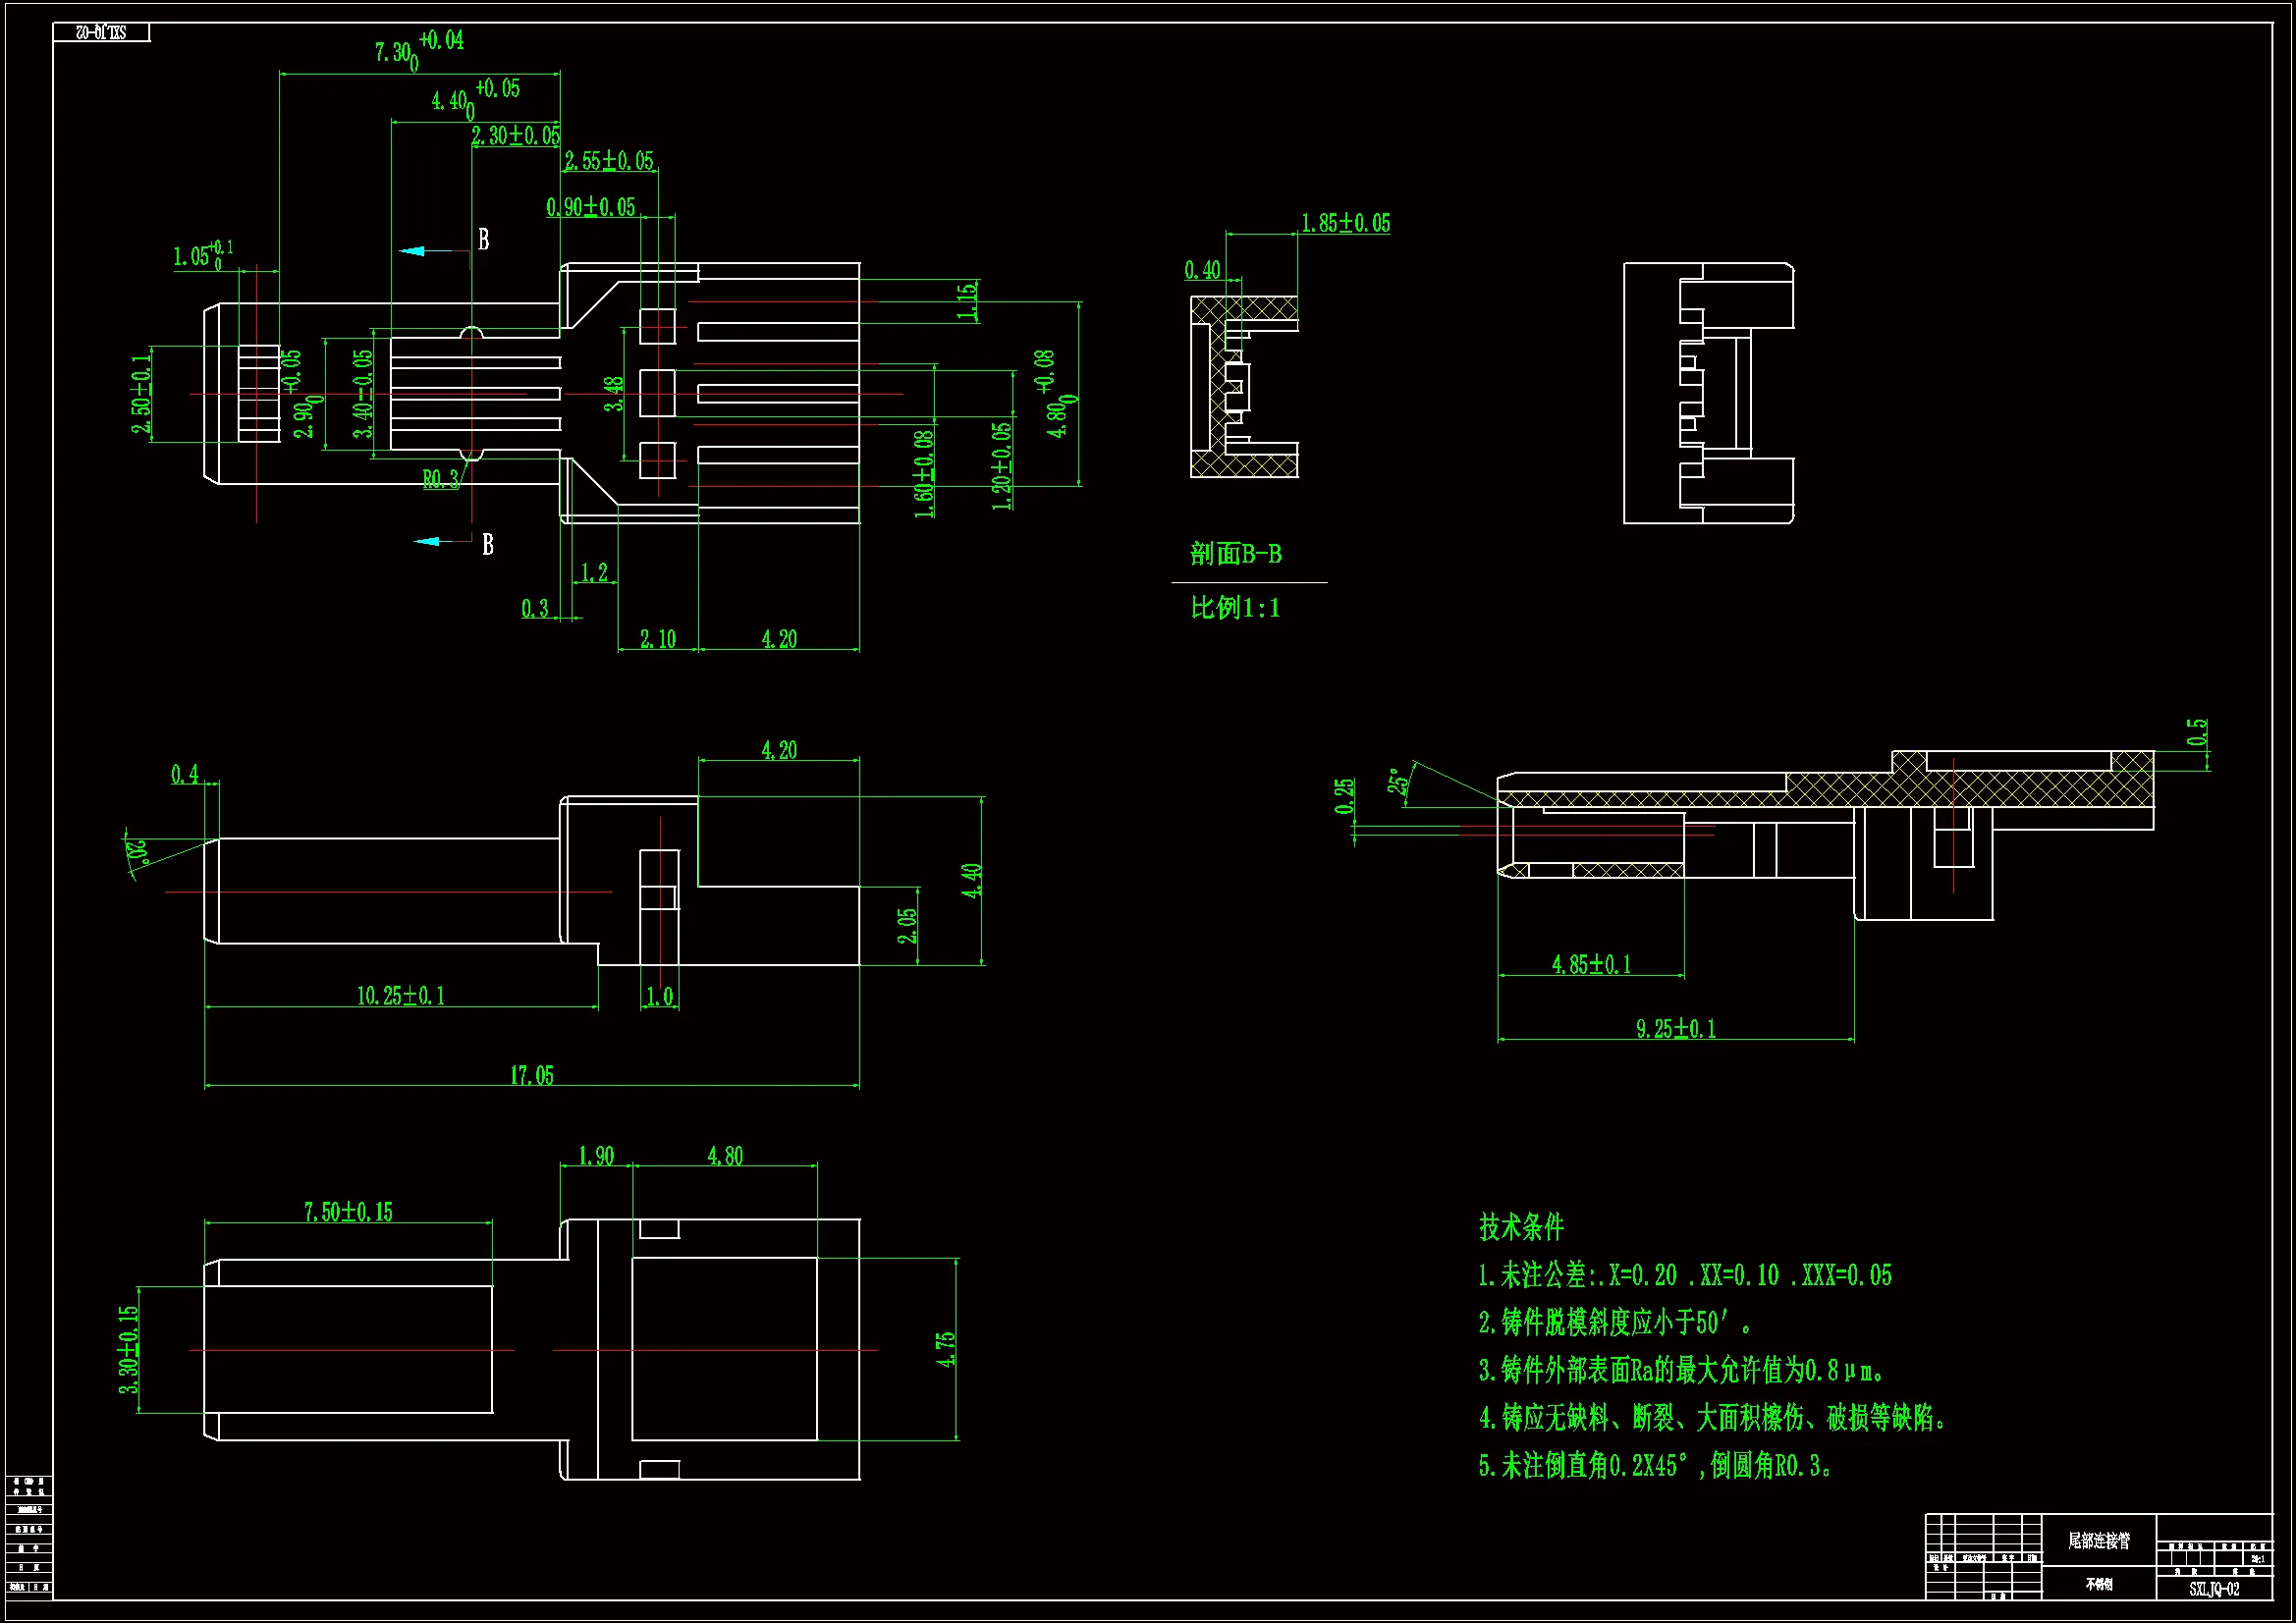The image size is (2296, 1623).
Task: Select the 10.25±0.1 dimension text
Action: click(401, 995)
